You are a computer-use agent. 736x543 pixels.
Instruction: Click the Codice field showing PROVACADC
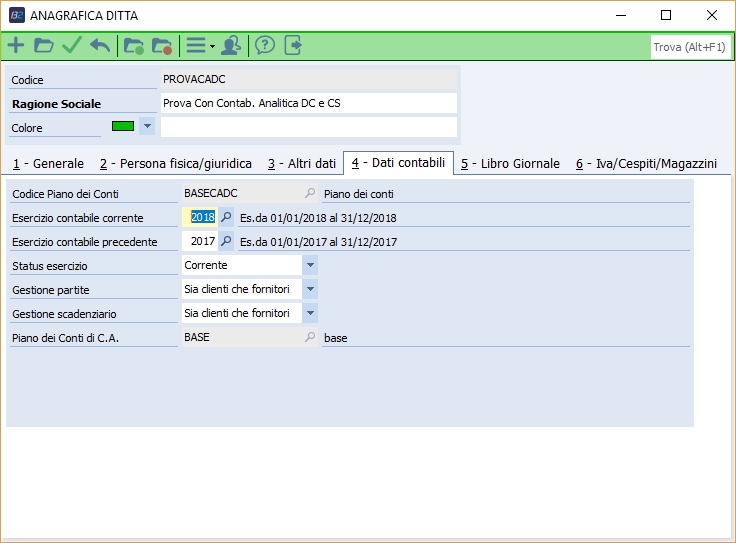tap(309, 79)
